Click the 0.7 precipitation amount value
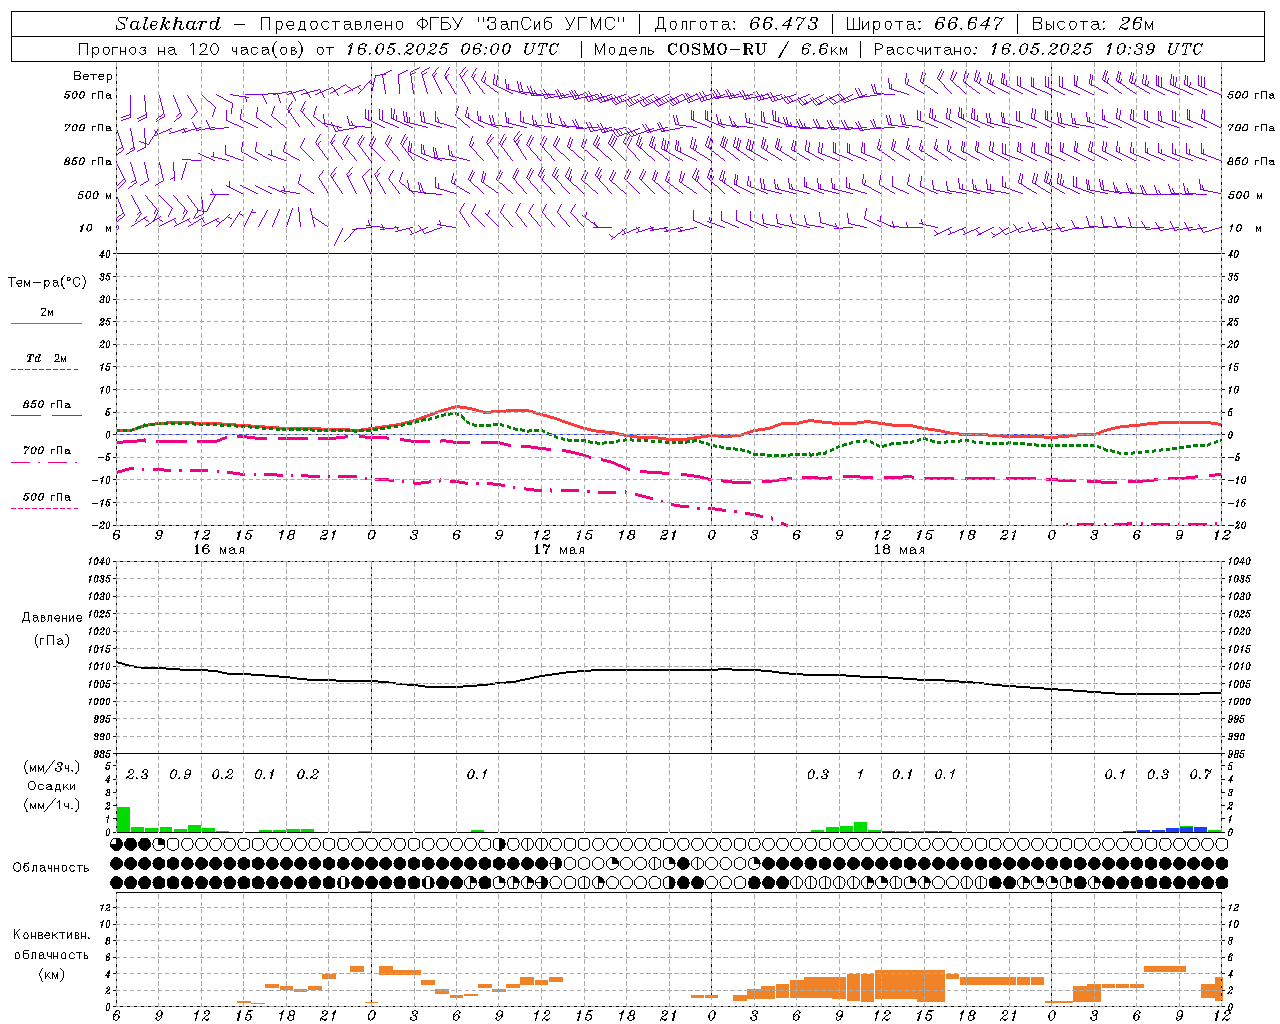The image size is (1280, 1024). pos(1200,775)
